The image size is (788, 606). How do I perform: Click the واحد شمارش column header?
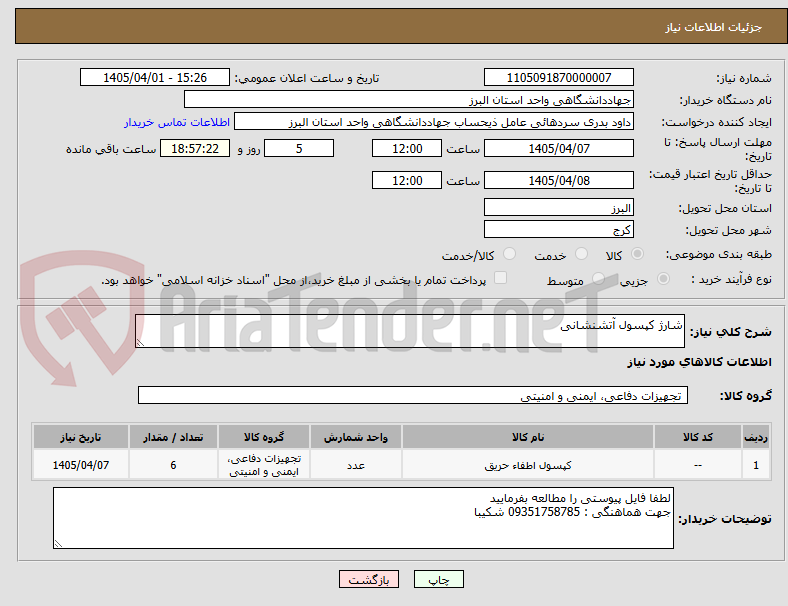click(x=356, y=437)
